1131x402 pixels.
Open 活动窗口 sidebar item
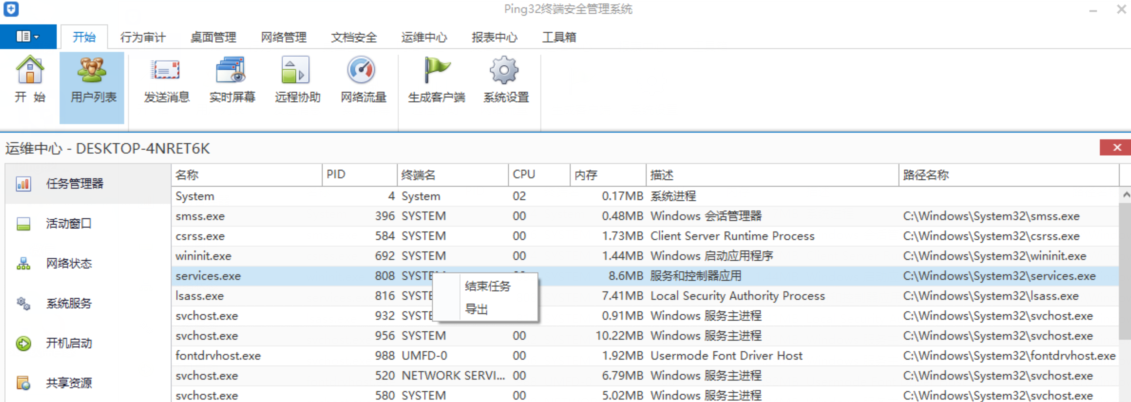tap(87, 224)
